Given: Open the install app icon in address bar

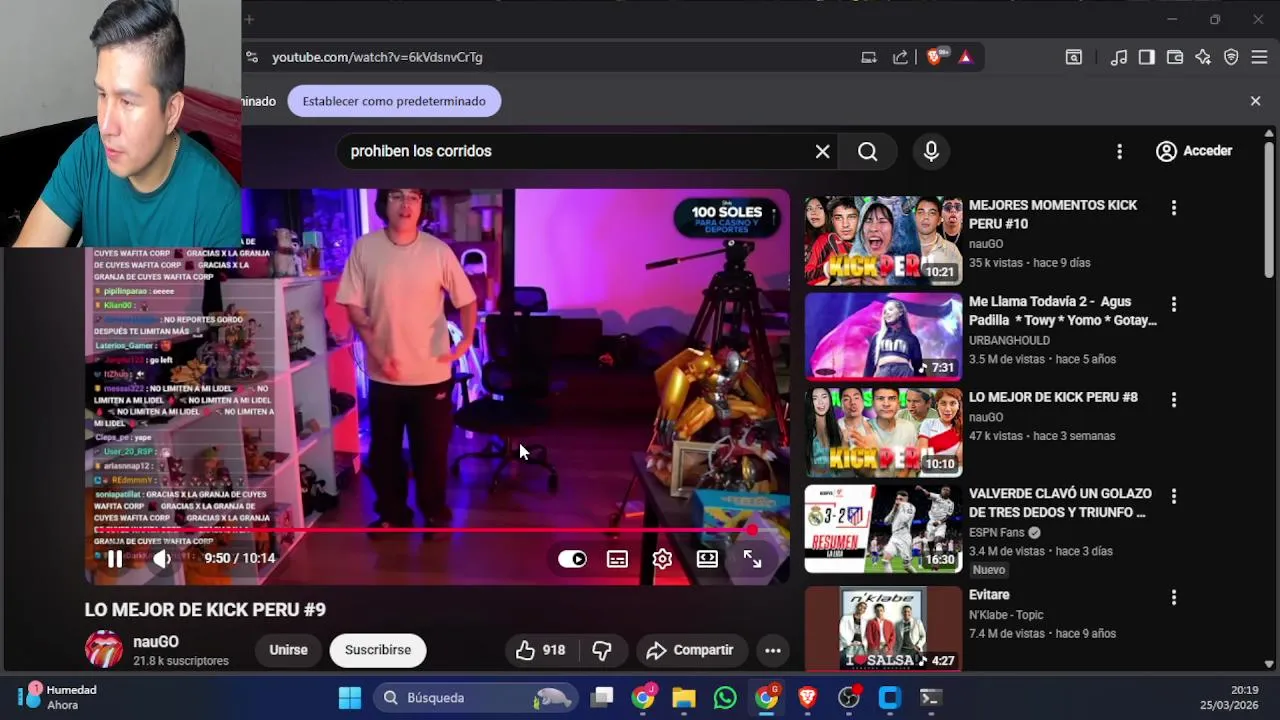Looking at the screenshot, I should (869, 57).
